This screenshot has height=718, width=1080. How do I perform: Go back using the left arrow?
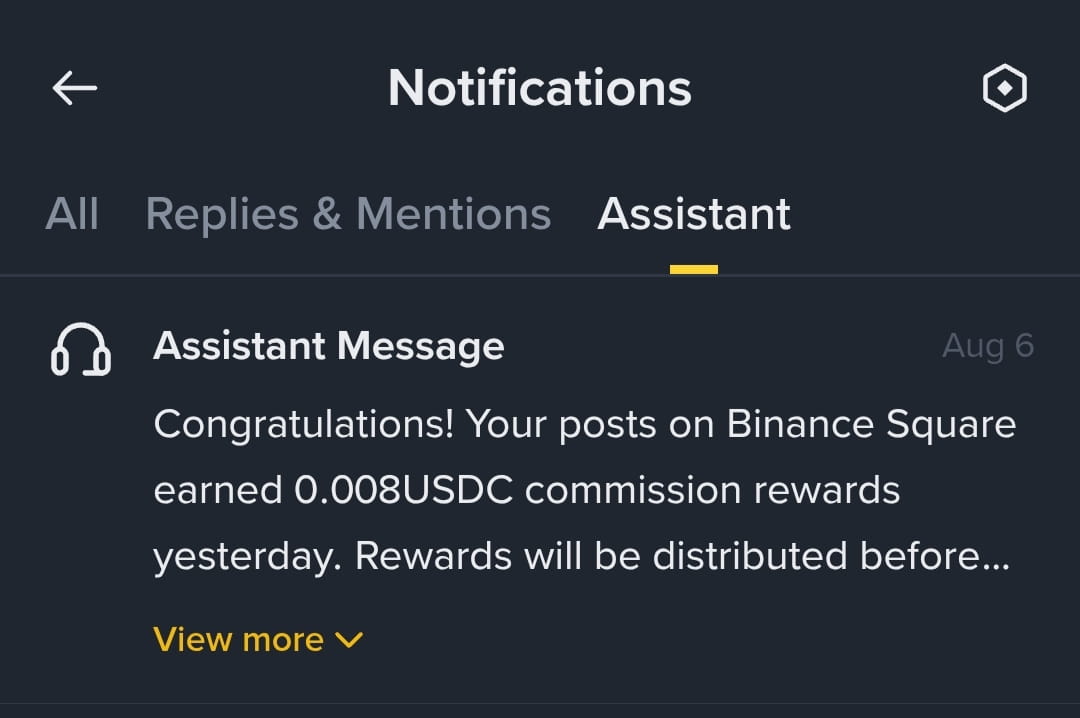tap(74, 88)
